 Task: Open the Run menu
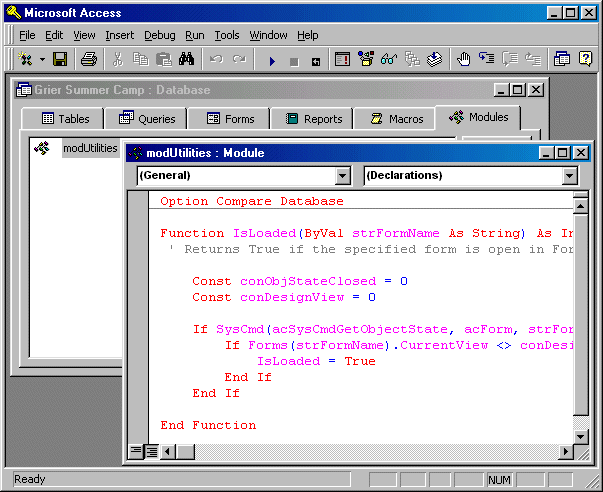pos(195,35)
